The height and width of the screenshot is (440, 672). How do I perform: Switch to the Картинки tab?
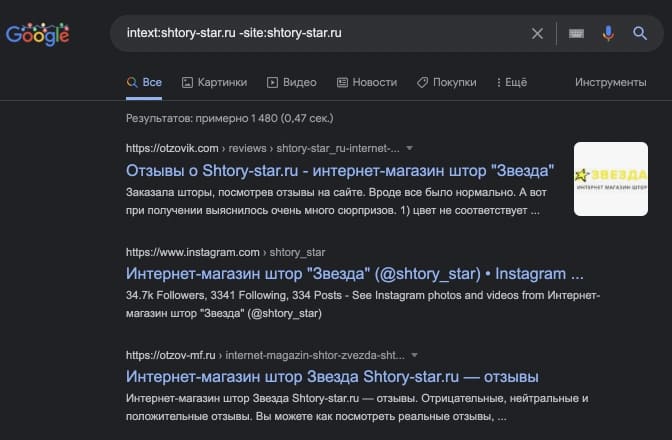coord(214,82)
